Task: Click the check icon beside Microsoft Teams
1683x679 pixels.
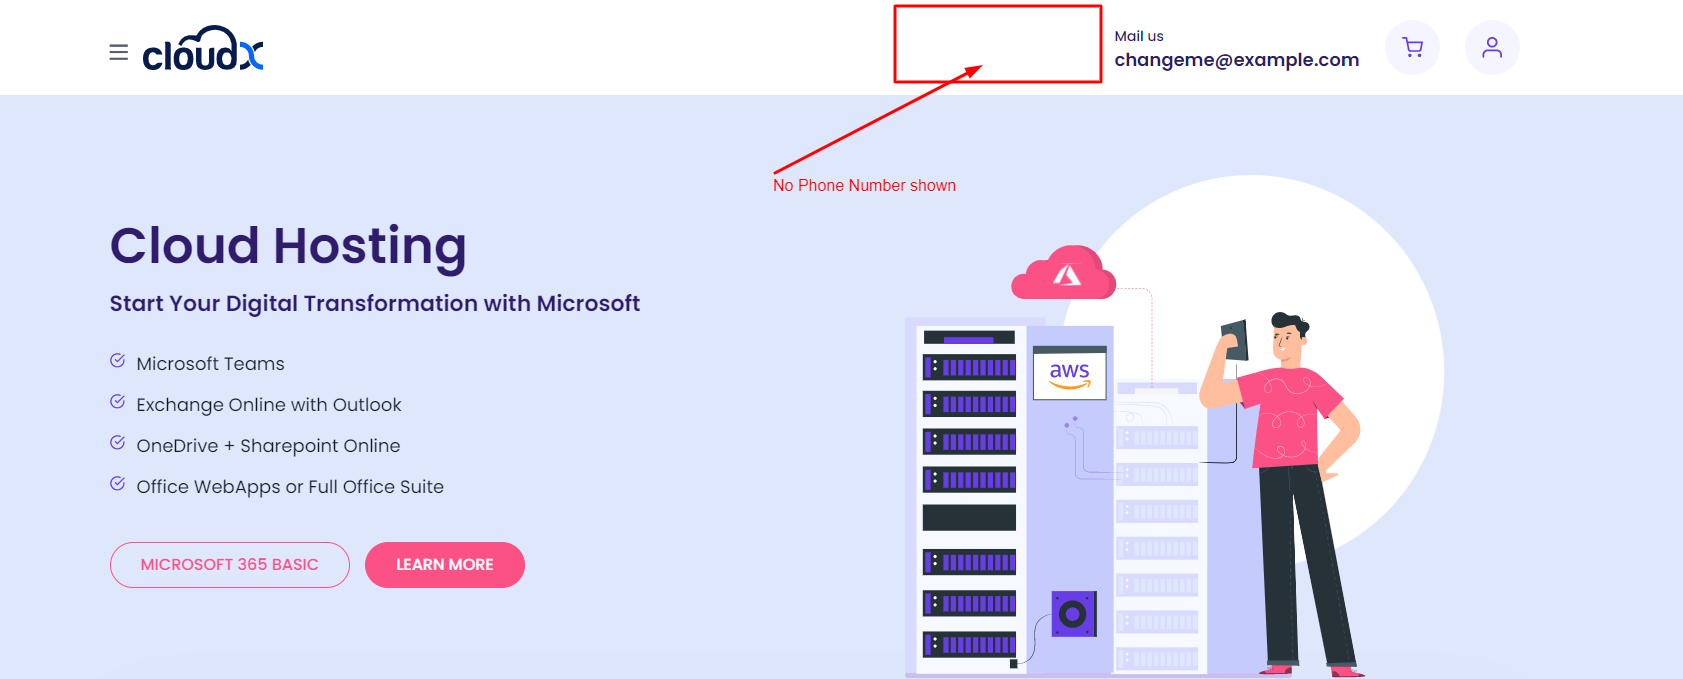Action: pos(117,361)
